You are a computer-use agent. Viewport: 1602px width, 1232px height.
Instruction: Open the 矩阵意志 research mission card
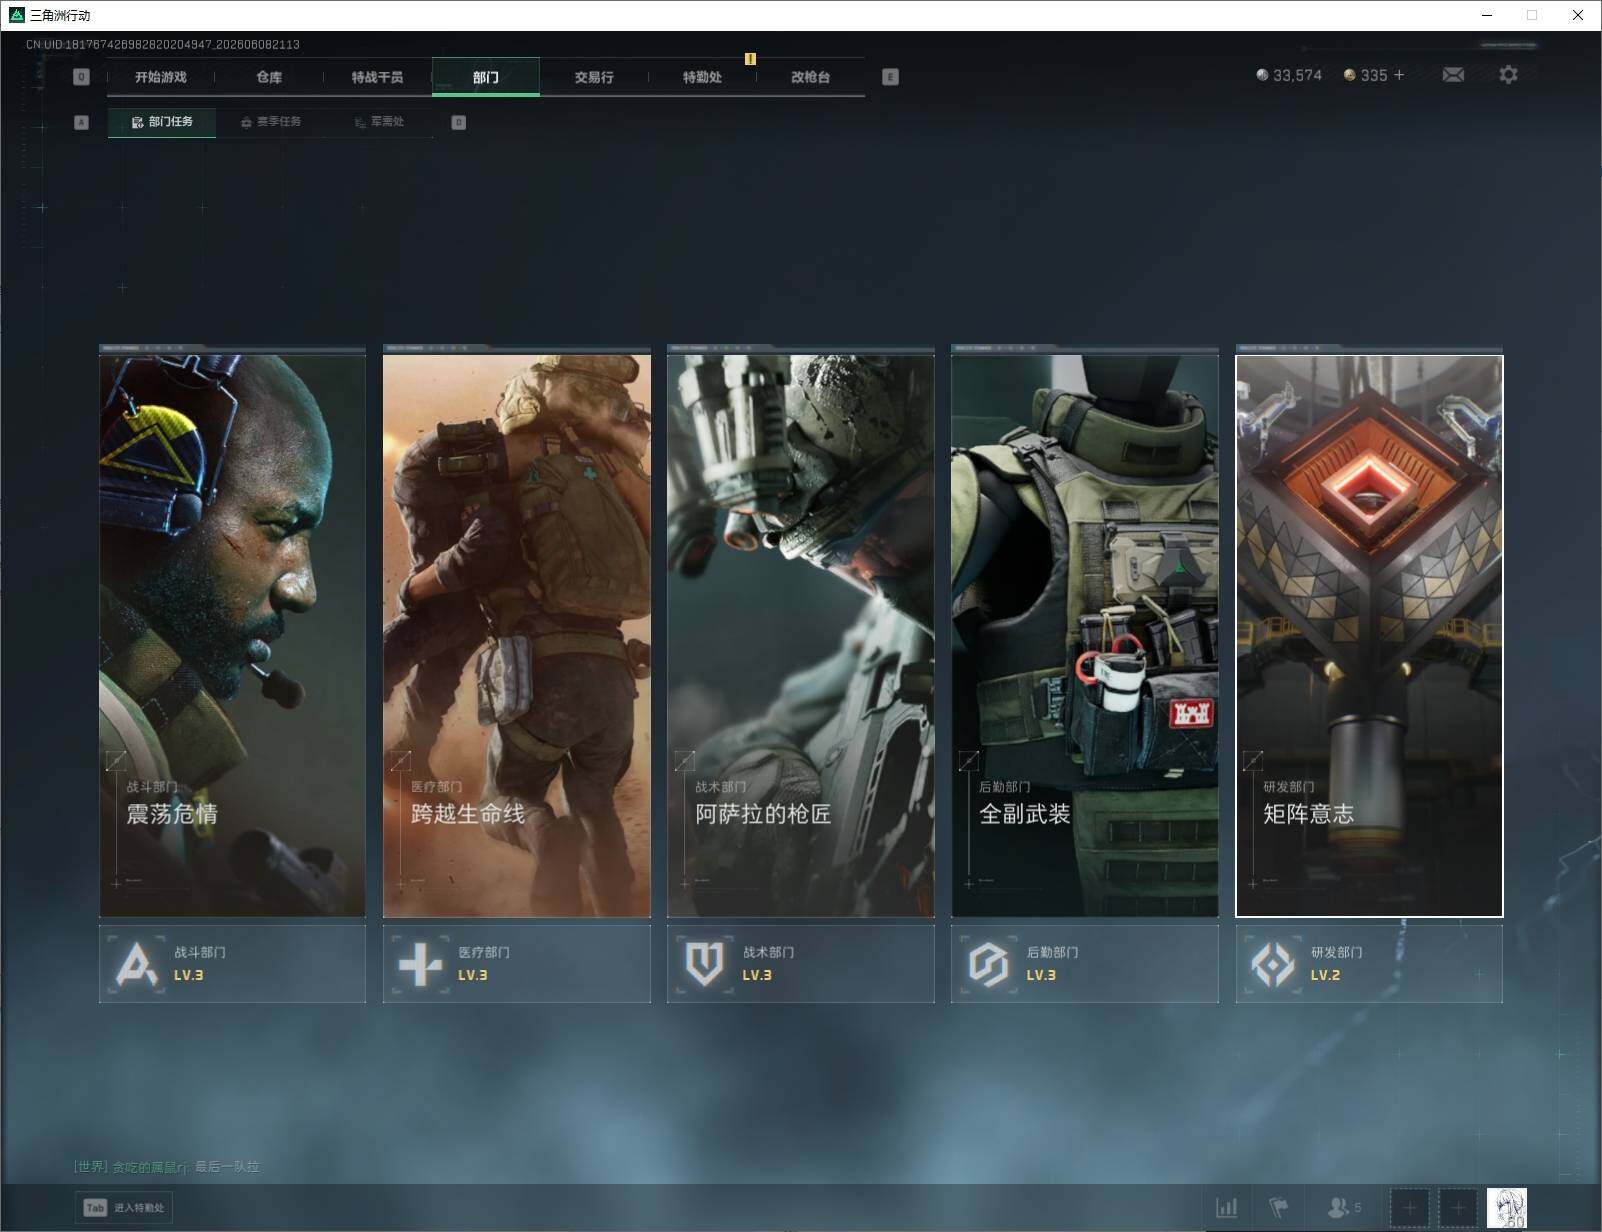[1369, 635]
